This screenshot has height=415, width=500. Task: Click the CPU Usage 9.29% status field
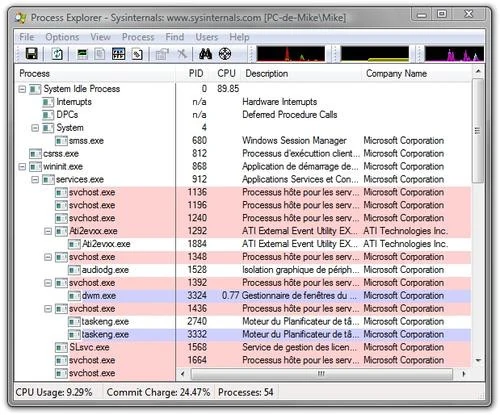click(54, 392)
